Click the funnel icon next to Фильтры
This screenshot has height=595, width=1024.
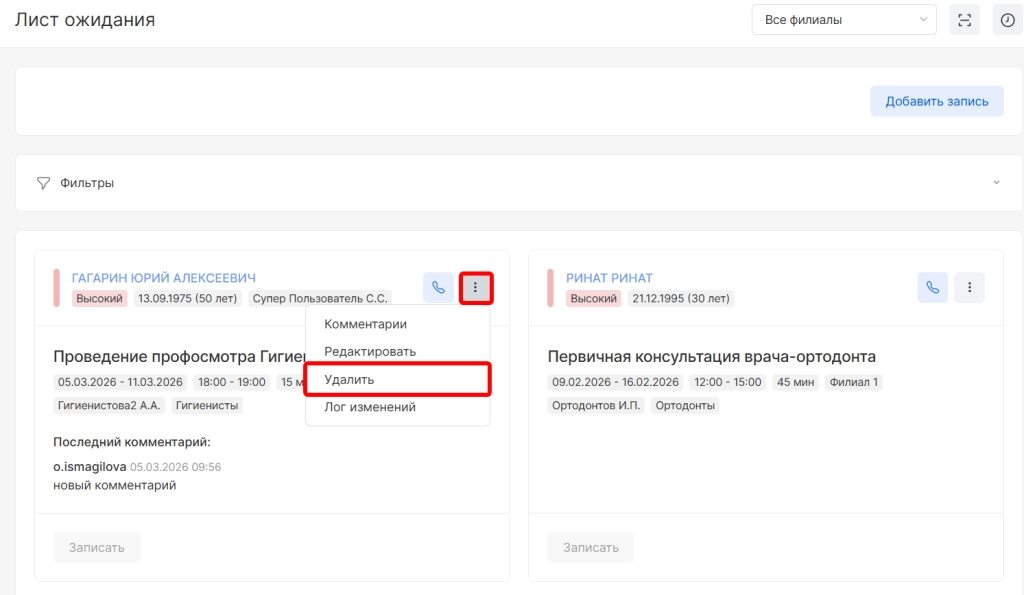pos(43,183)
